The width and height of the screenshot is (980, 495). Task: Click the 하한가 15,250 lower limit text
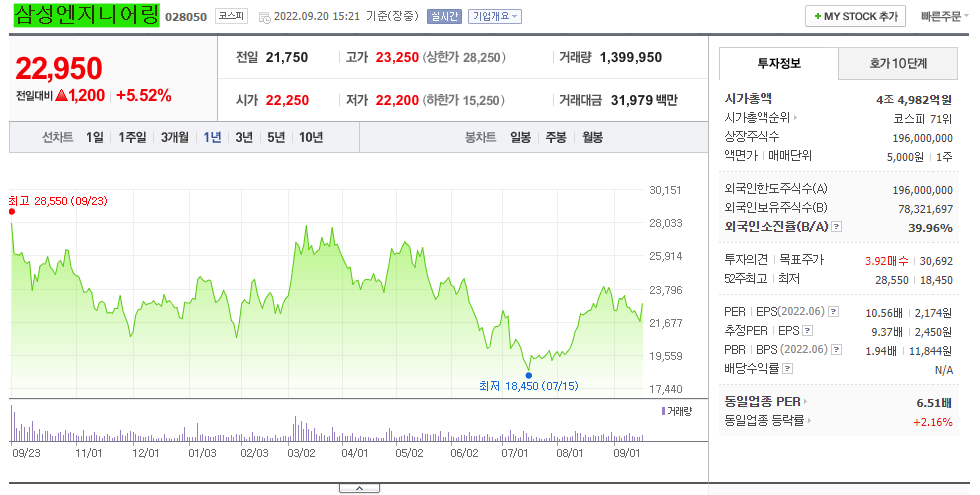464,100
